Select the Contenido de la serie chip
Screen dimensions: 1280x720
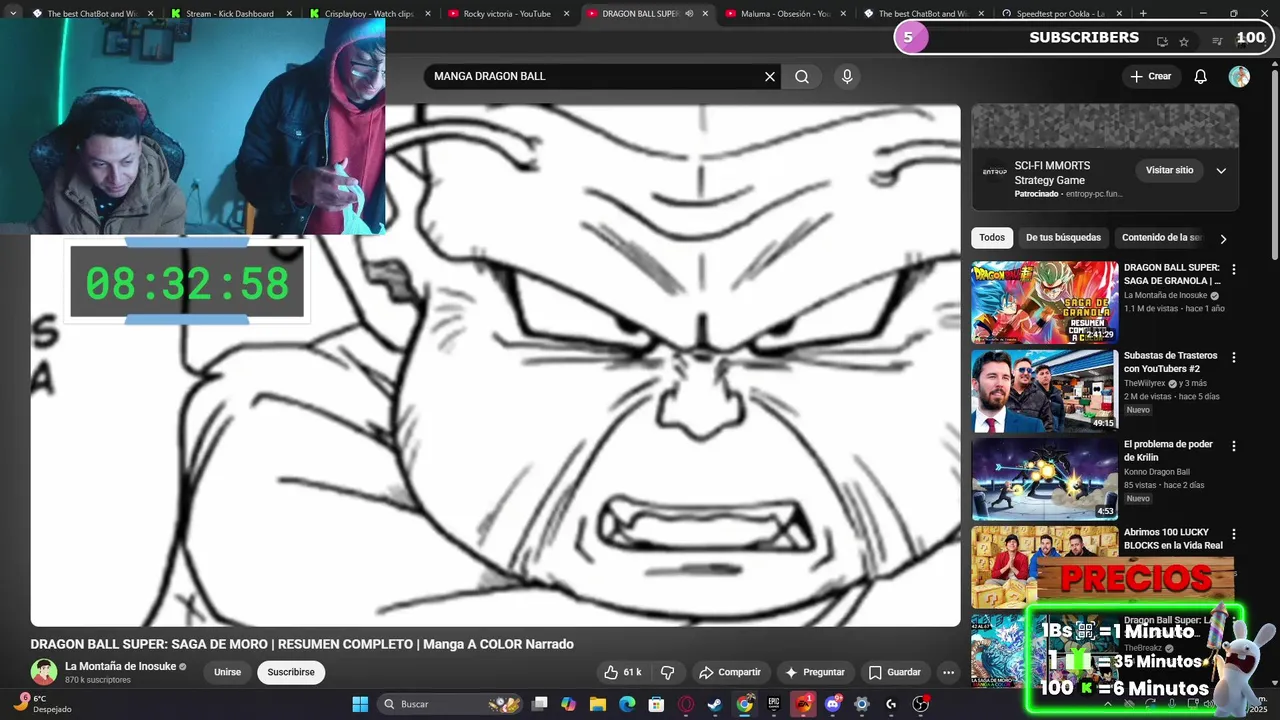(x=1161, y=238)
